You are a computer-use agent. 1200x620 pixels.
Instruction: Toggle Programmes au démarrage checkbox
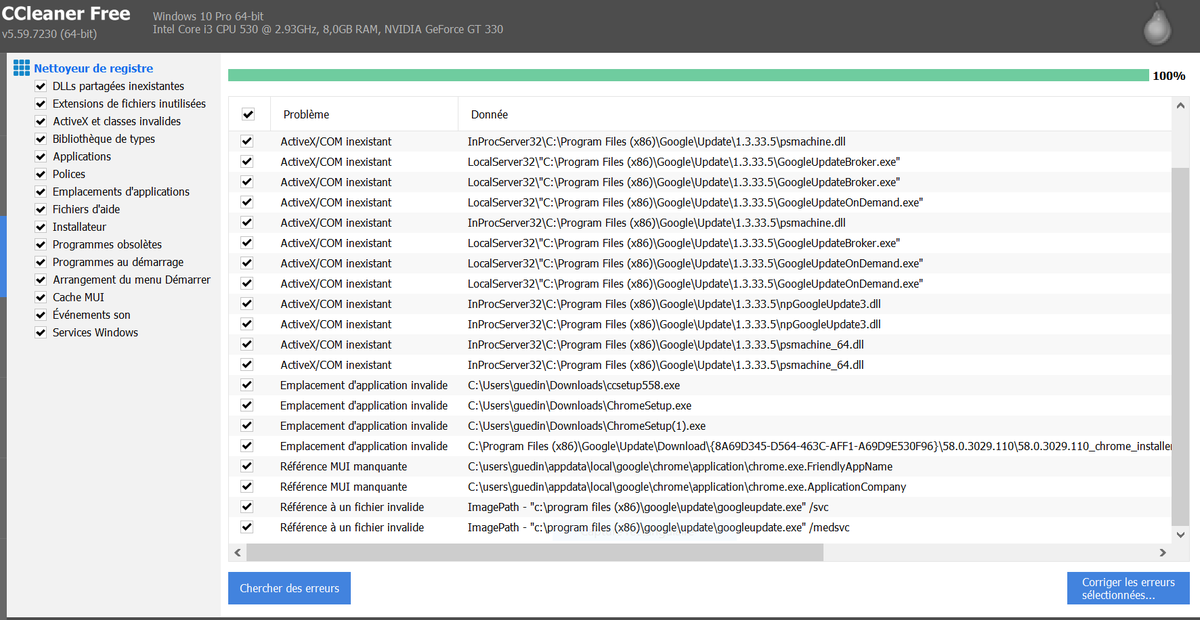(41, 262)
